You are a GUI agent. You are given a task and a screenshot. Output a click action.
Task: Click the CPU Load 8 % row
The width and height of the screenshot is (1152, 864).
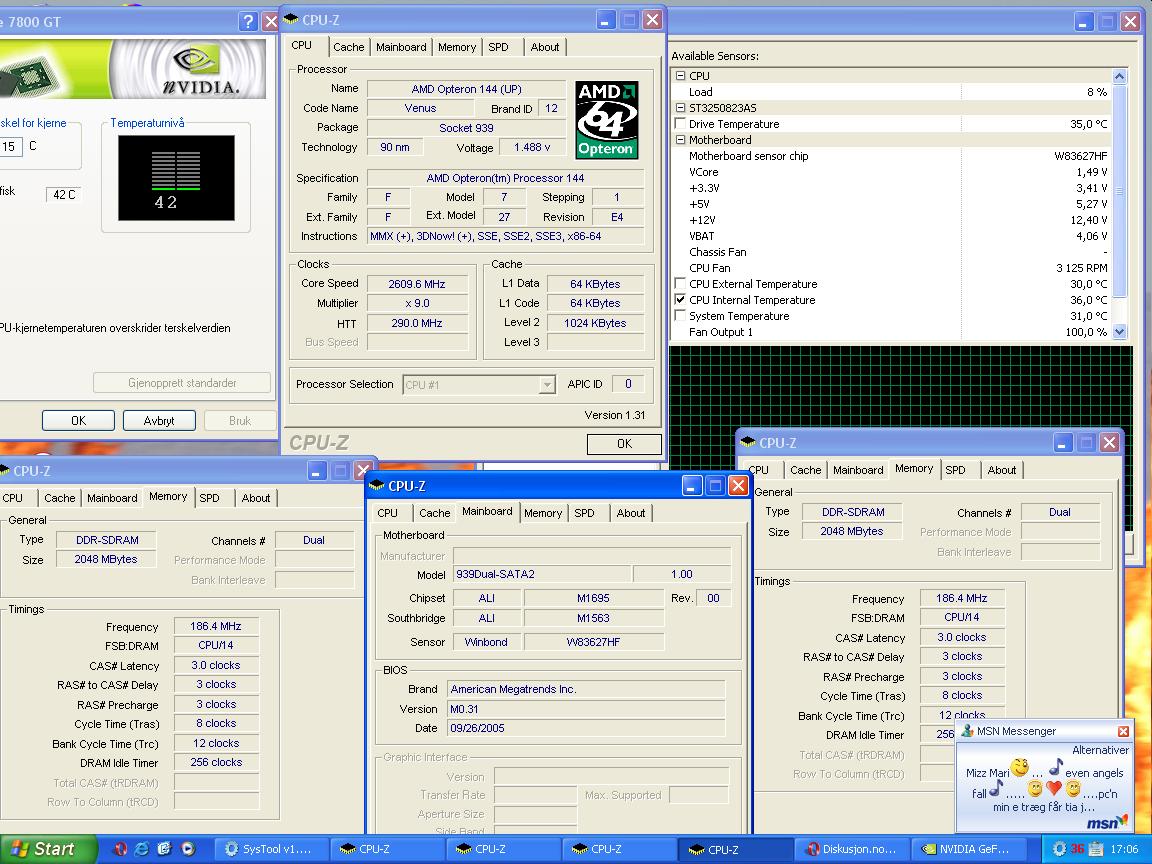point(892,92)
